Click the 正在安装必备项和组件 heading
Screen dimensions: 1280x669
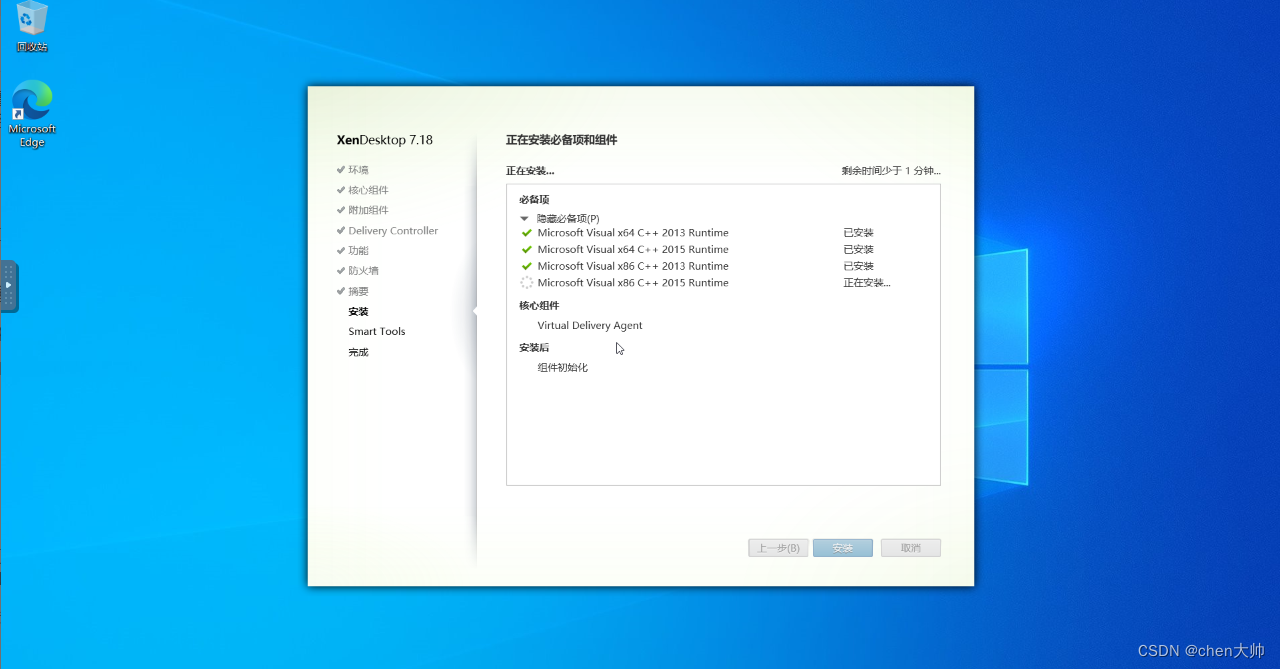[x=562, y=140]
